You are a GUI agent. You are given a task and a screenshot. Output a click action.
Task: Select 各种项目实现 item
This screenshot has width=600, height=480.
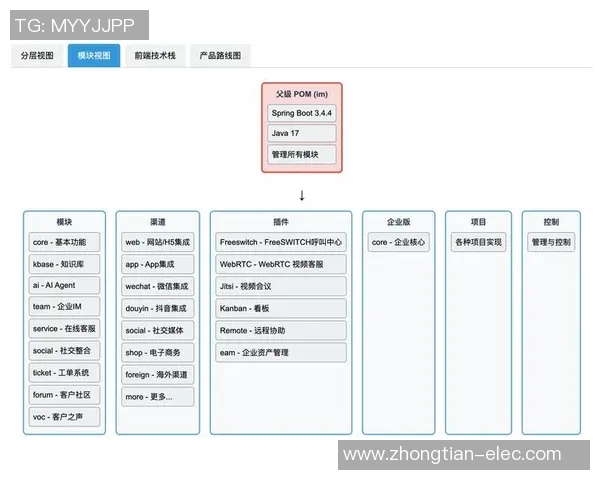point(478,242)
